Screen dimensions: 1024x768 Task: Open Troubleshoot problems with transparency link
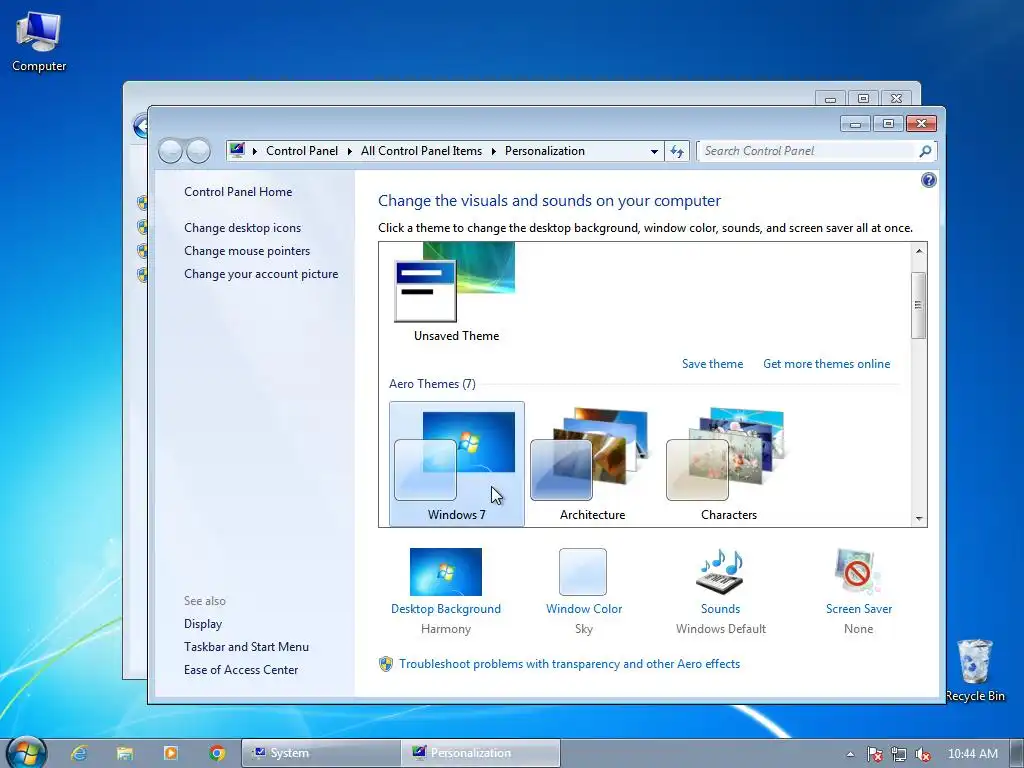569,664
